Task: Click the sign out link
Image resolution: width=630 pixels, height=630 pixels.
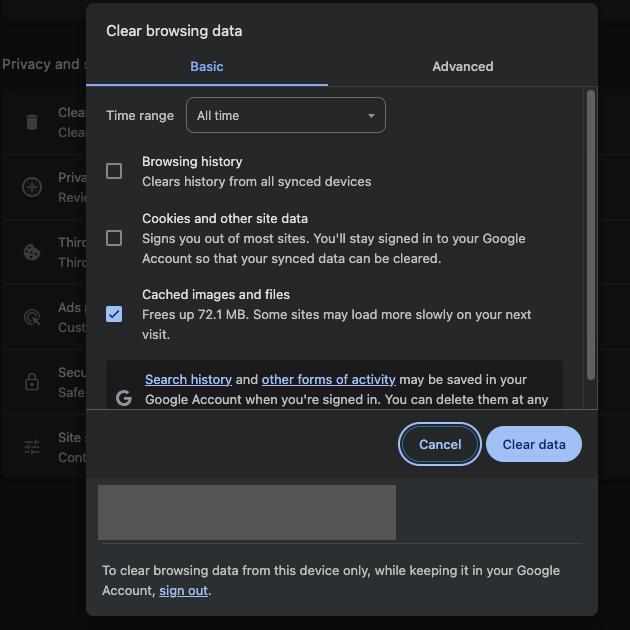Action: coord(184,591)
